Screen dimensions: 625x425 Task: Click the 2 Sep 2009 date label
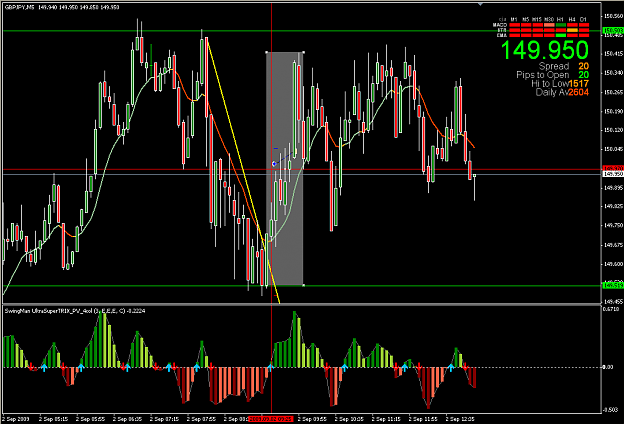click(16, 419)
